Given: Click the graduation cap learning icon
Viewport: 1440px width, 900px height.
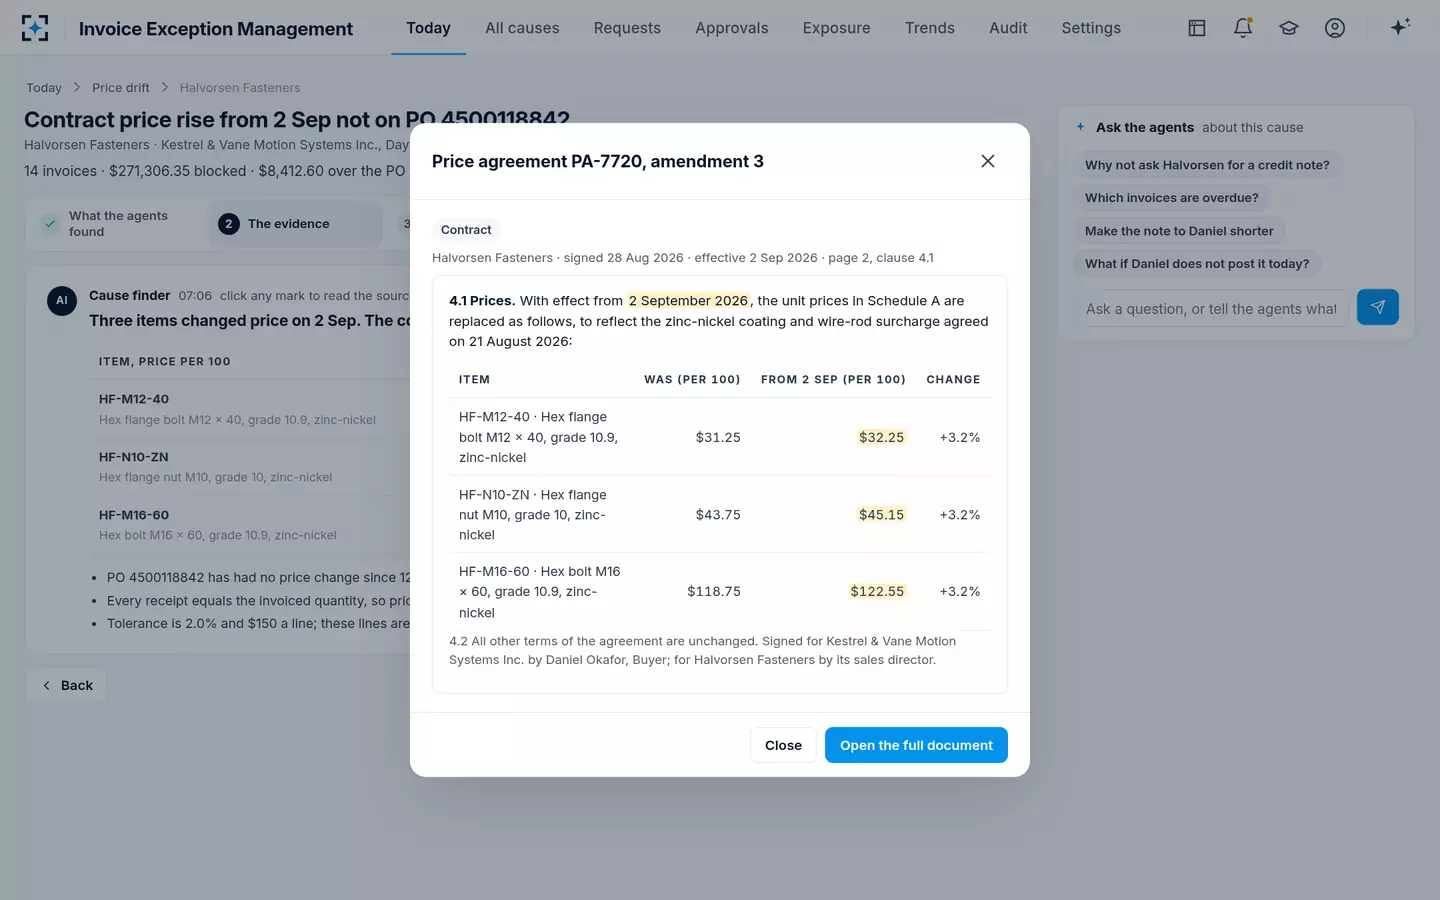Looking at the screenshot, I should [1289, 28].
